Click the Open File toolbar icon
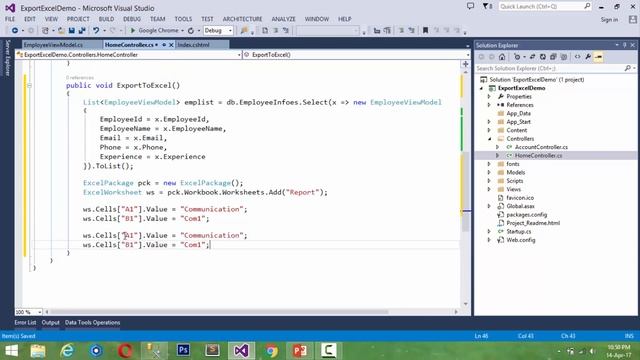Screen dimensions: 640x360 coord(61,31)
